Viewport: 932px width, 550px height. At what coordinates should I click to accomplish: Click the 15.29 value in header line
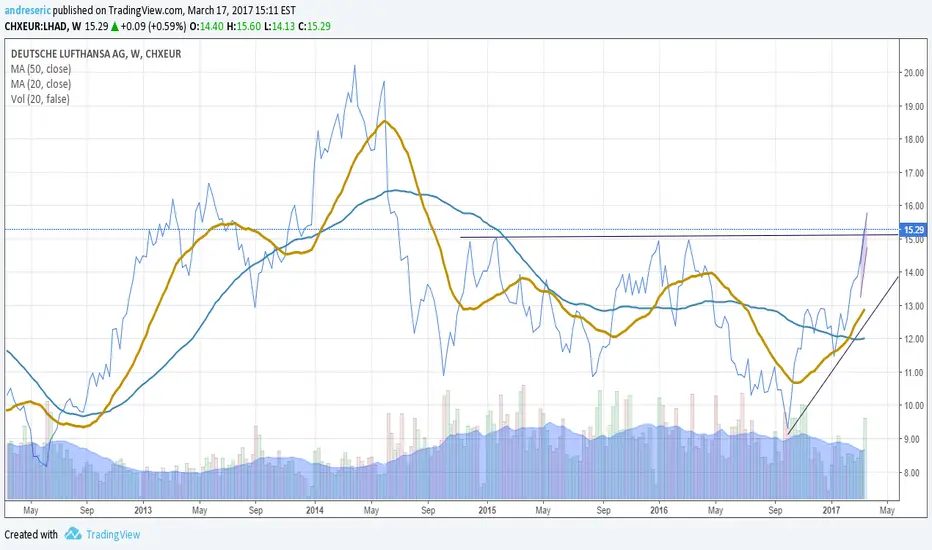(96, 26)
